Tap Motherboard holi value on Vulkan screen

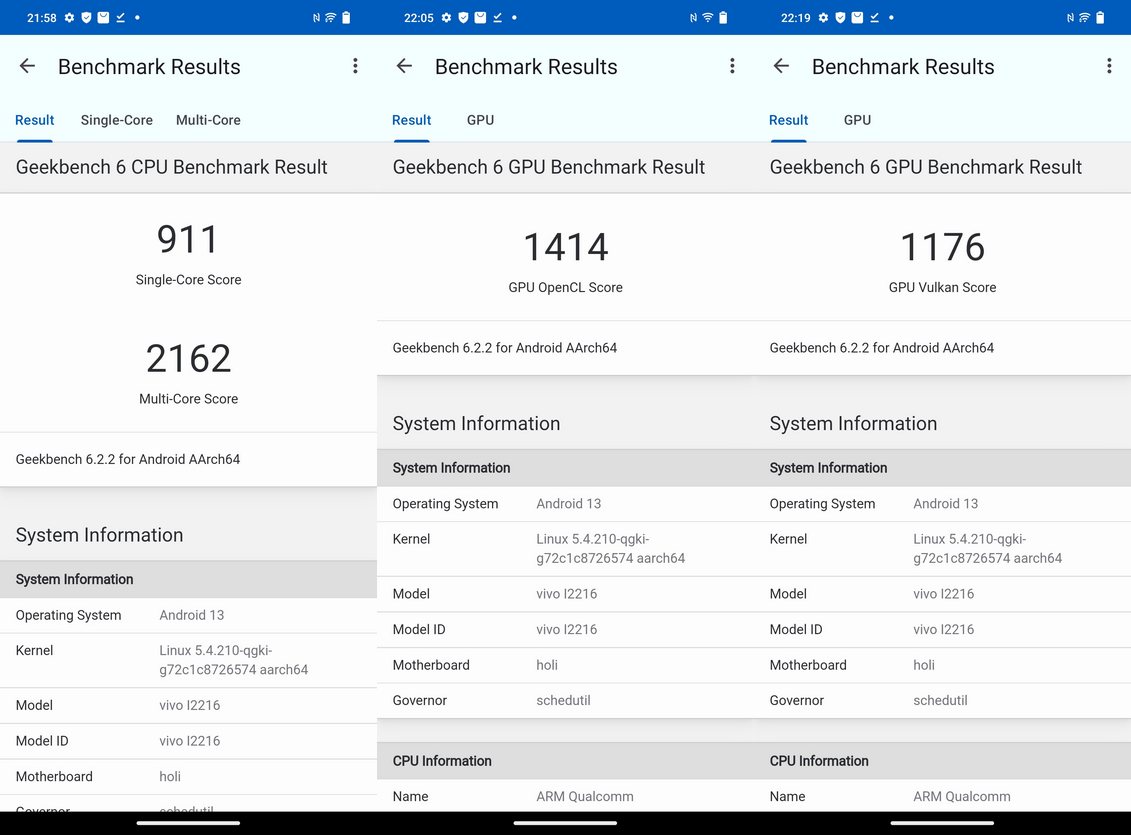[924, 665]
